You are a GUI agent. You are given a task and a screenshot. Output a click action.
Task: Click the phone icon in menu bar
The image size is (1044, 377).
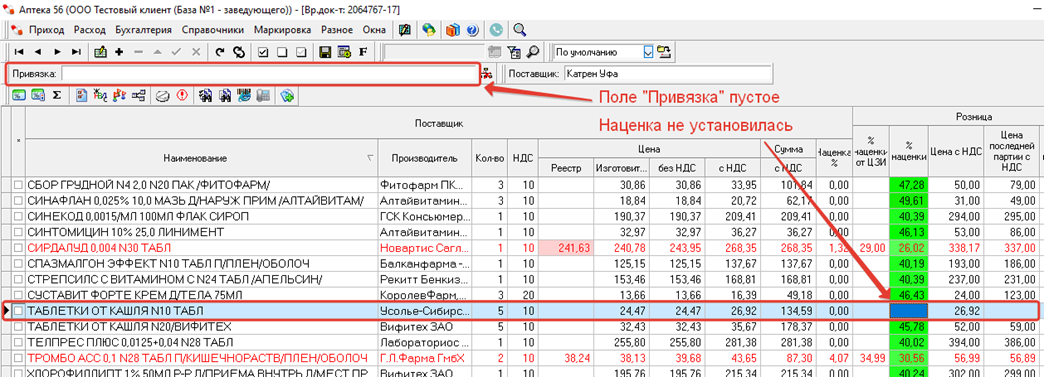point(495,30)
